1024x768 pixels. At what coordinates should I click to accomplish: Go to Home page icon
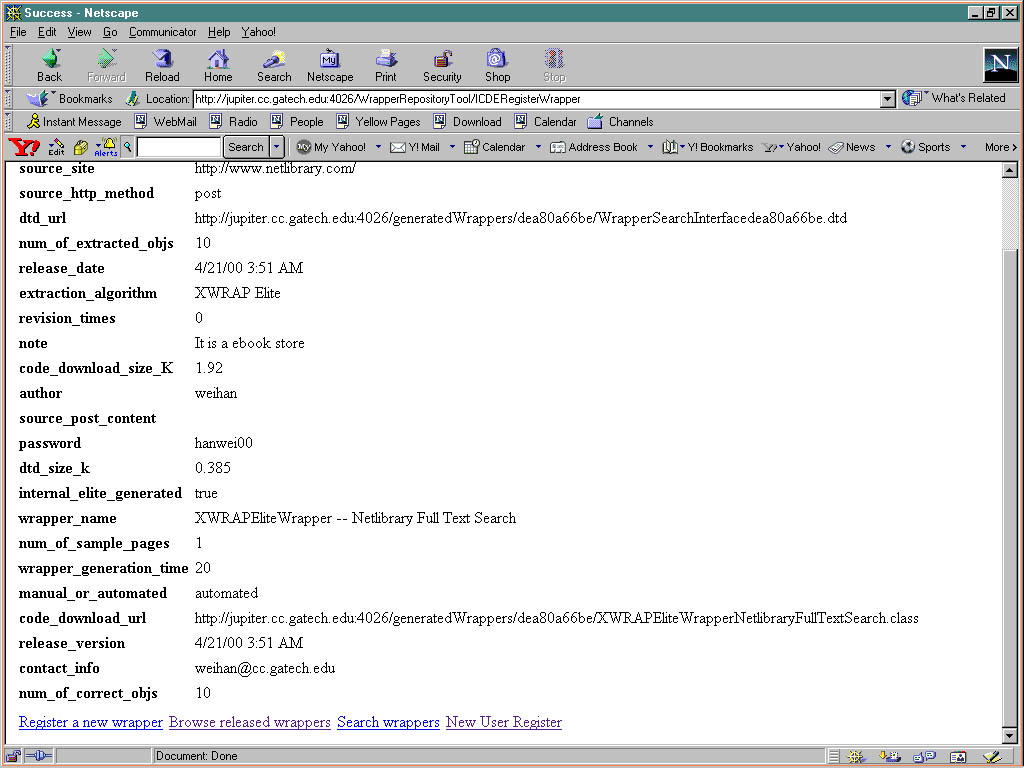click(218, 65)
